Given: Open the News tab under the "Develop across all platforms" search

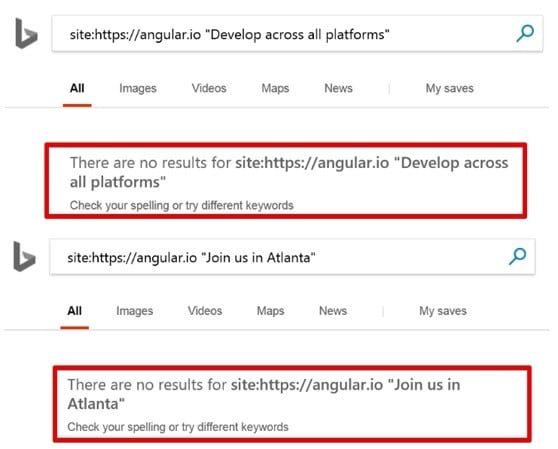Looking at the screenshot, I should point(338,88).
